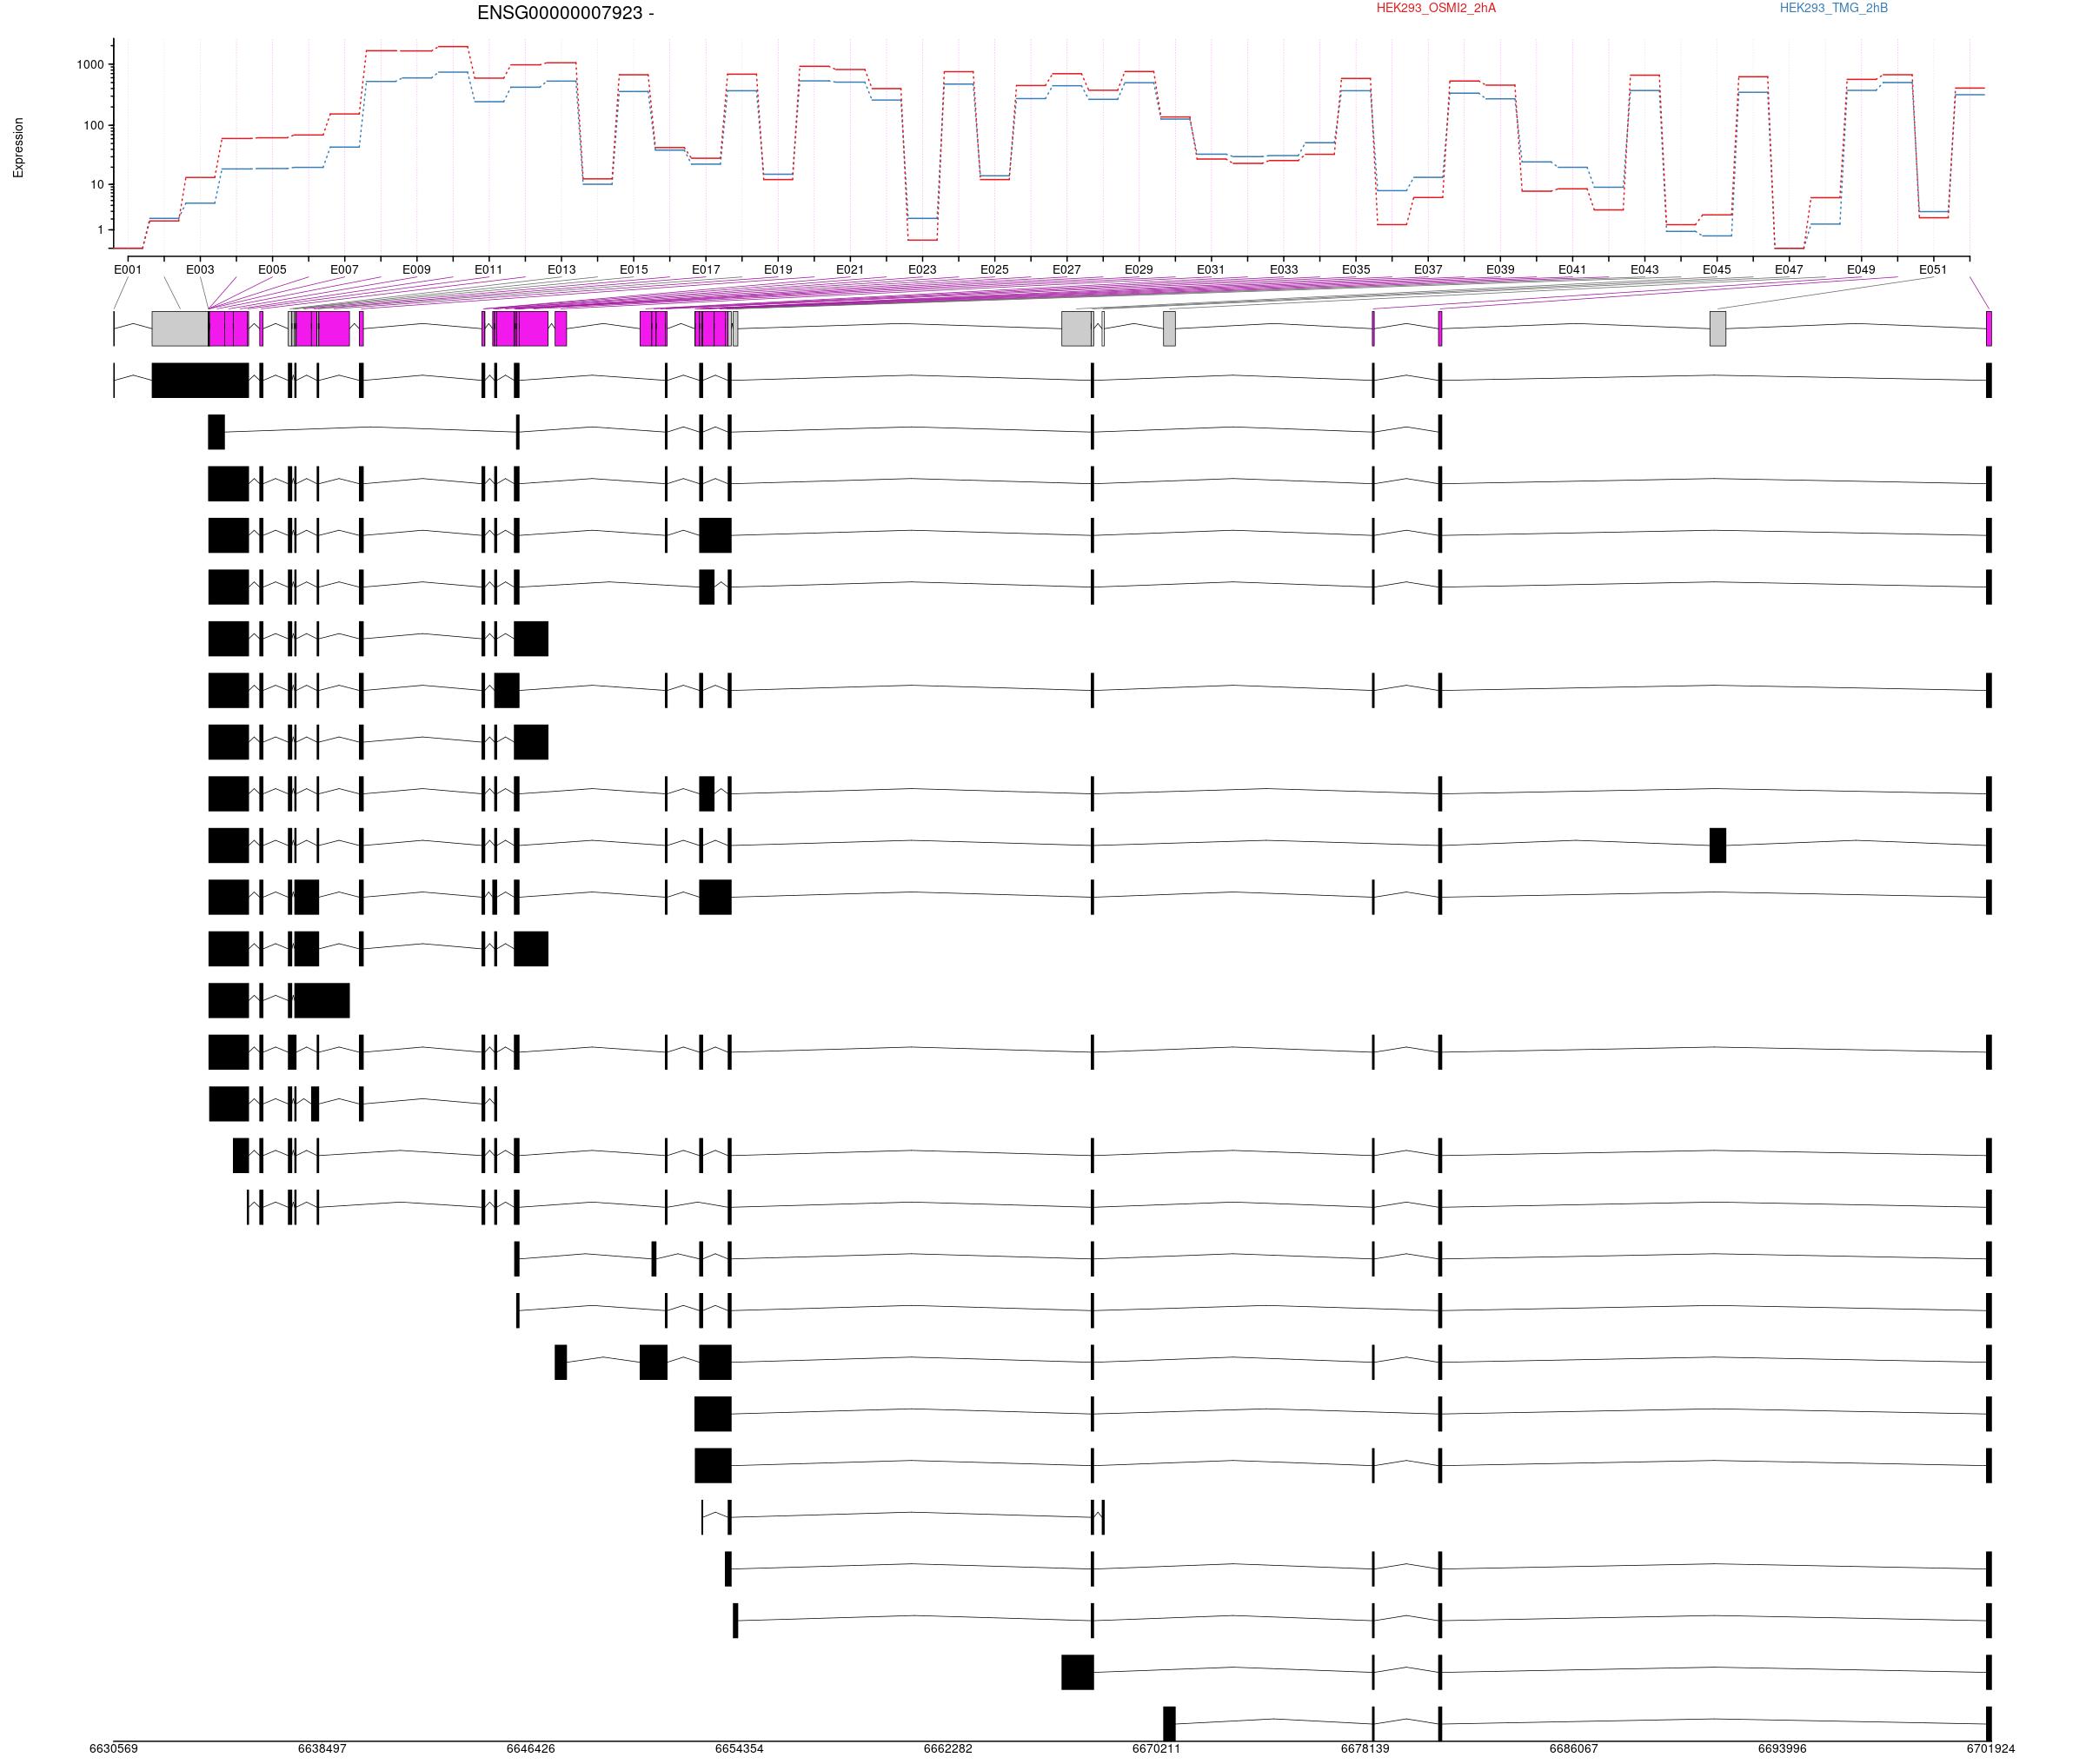
Task: Select exon label E039
Action: pyautogui.click(x=1500, y=270)
